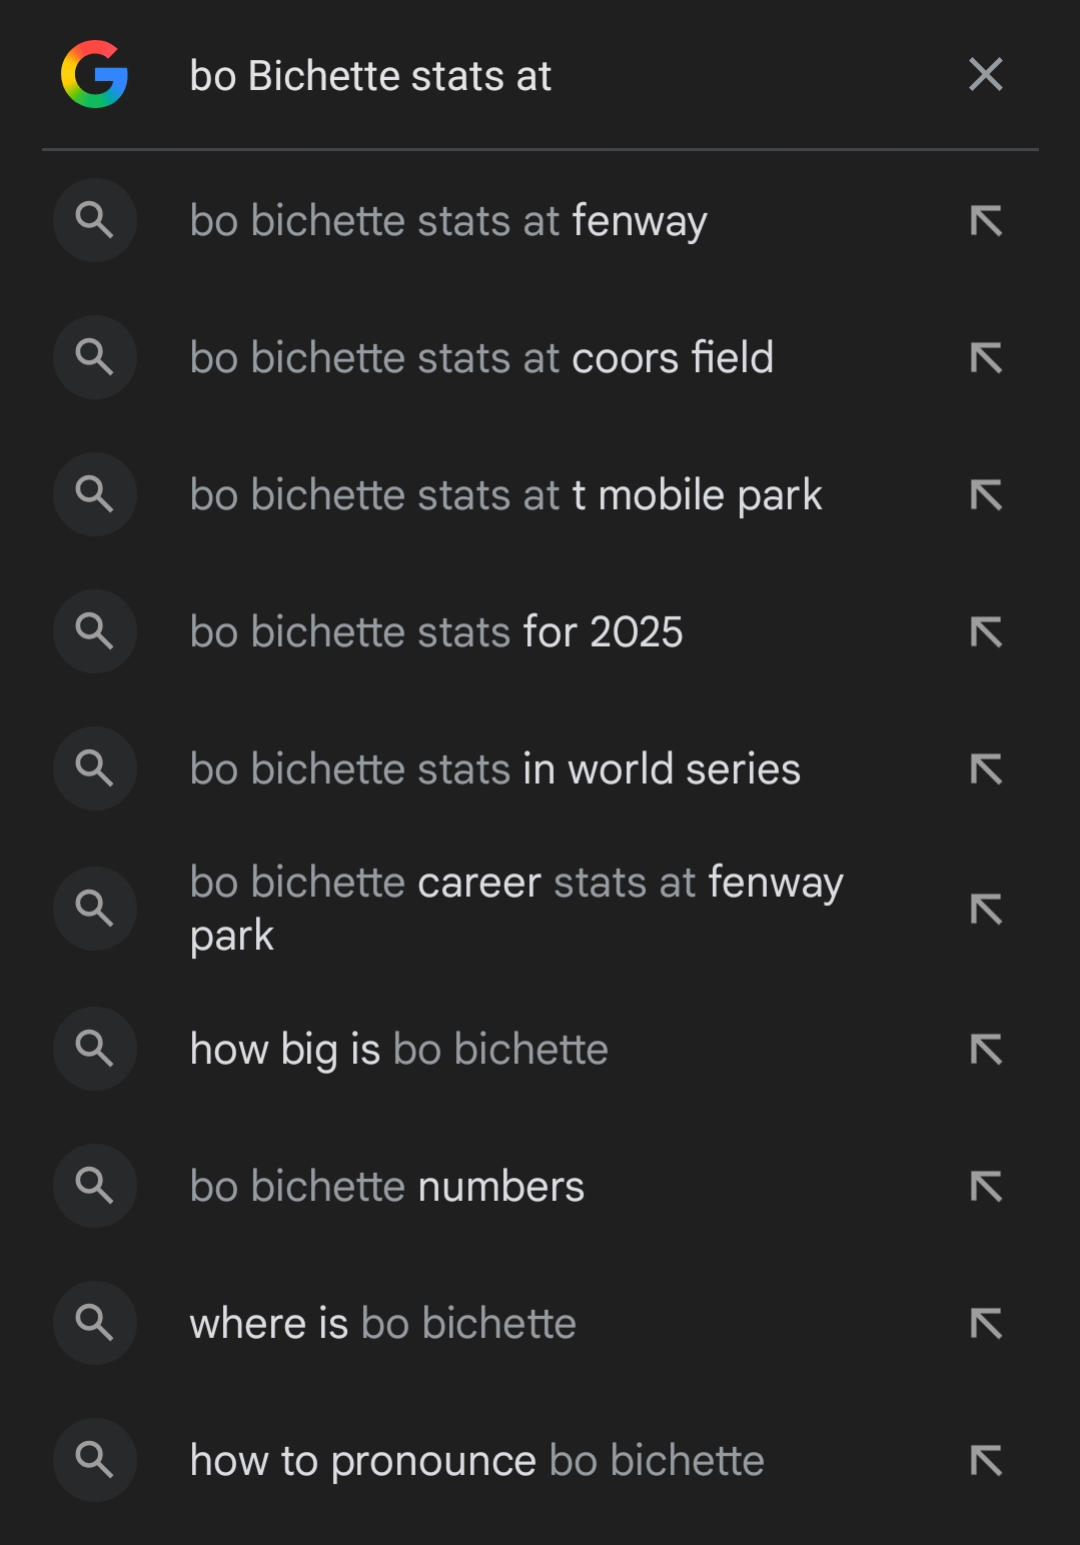Search 'how big is bo bichette'
Screen dimensions: 1080x1545
(x=399, y=1049)
